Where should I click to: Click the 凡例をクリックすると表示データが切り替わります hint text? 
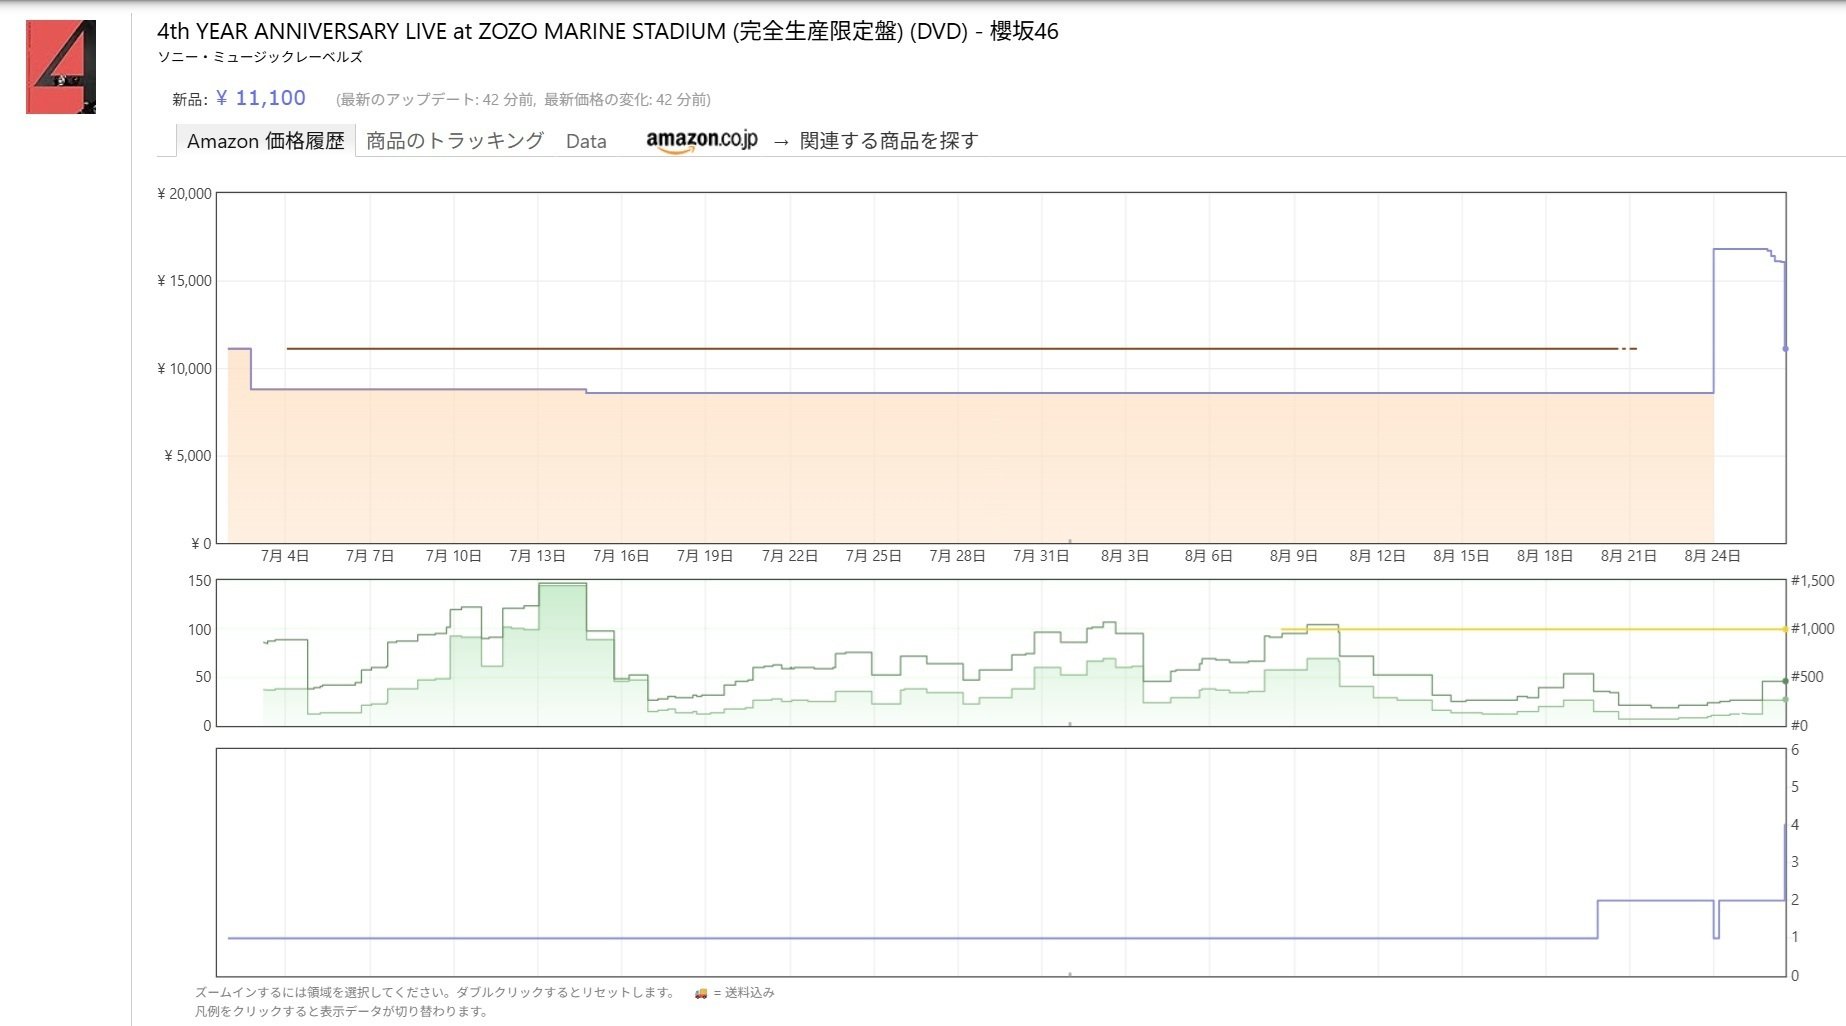342,1012
